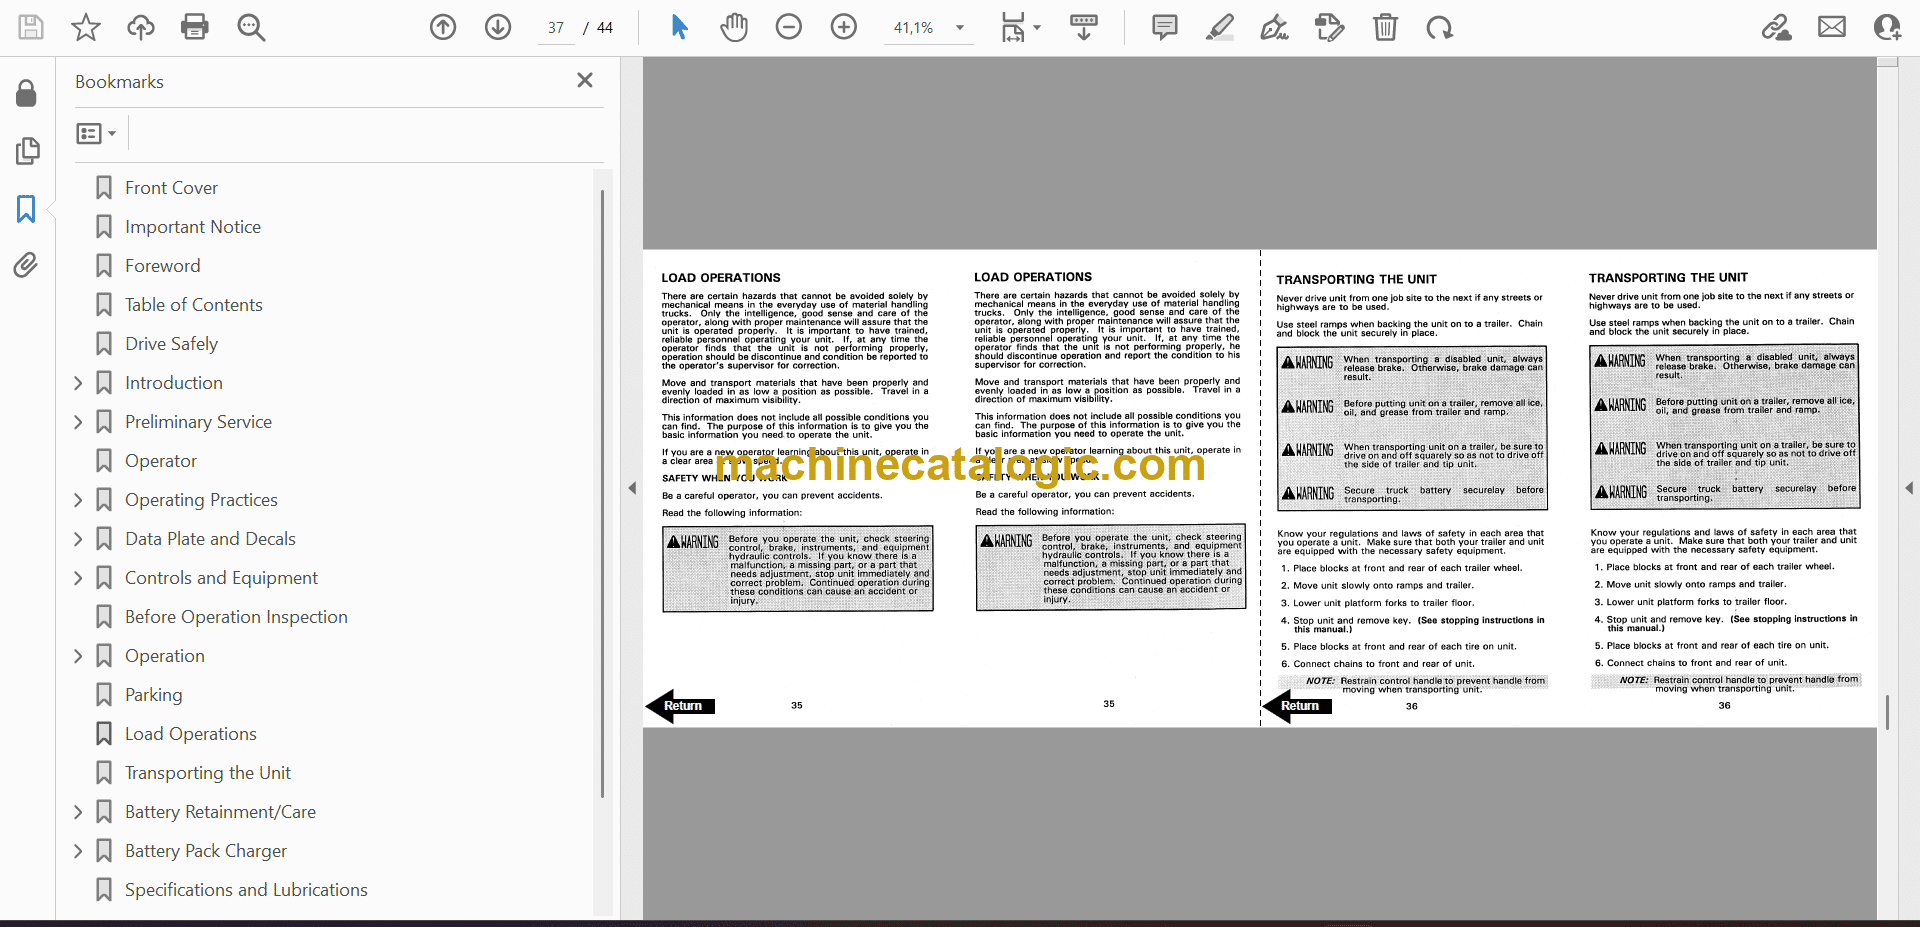Click the stamp tool icon
This screenshot has height=927, width=1920.
(1330, 27)
